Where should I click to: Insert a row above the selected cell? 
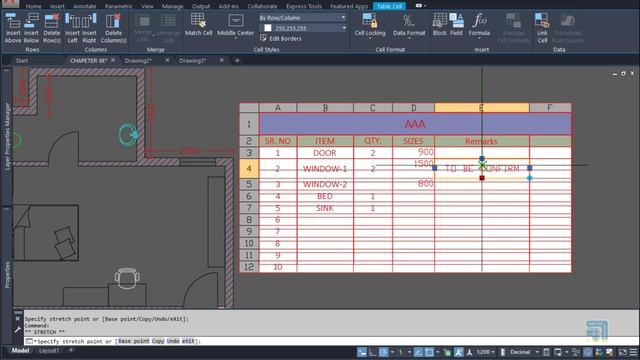[13, 28]
